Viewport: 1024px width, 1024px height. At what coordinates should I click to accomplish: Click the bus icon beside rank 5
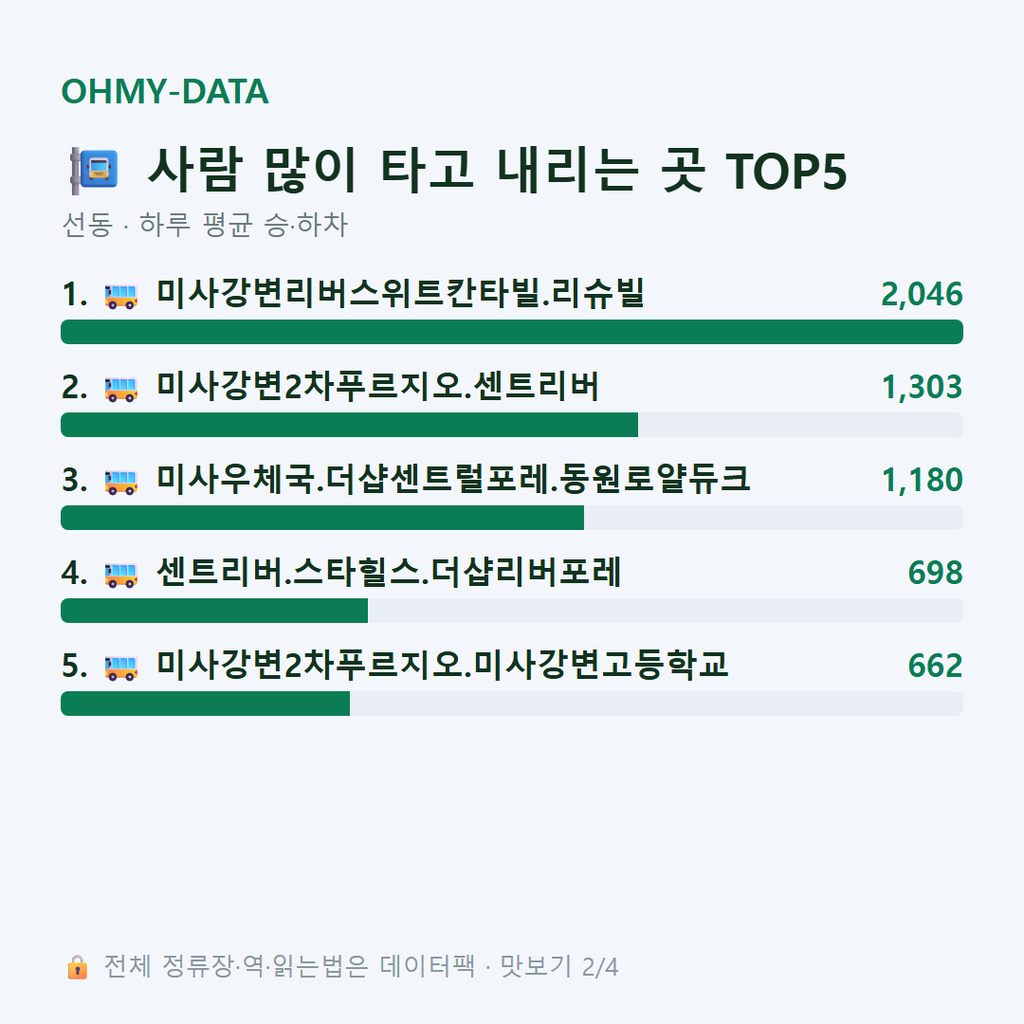pyautogui.click(x=121, y=668)
